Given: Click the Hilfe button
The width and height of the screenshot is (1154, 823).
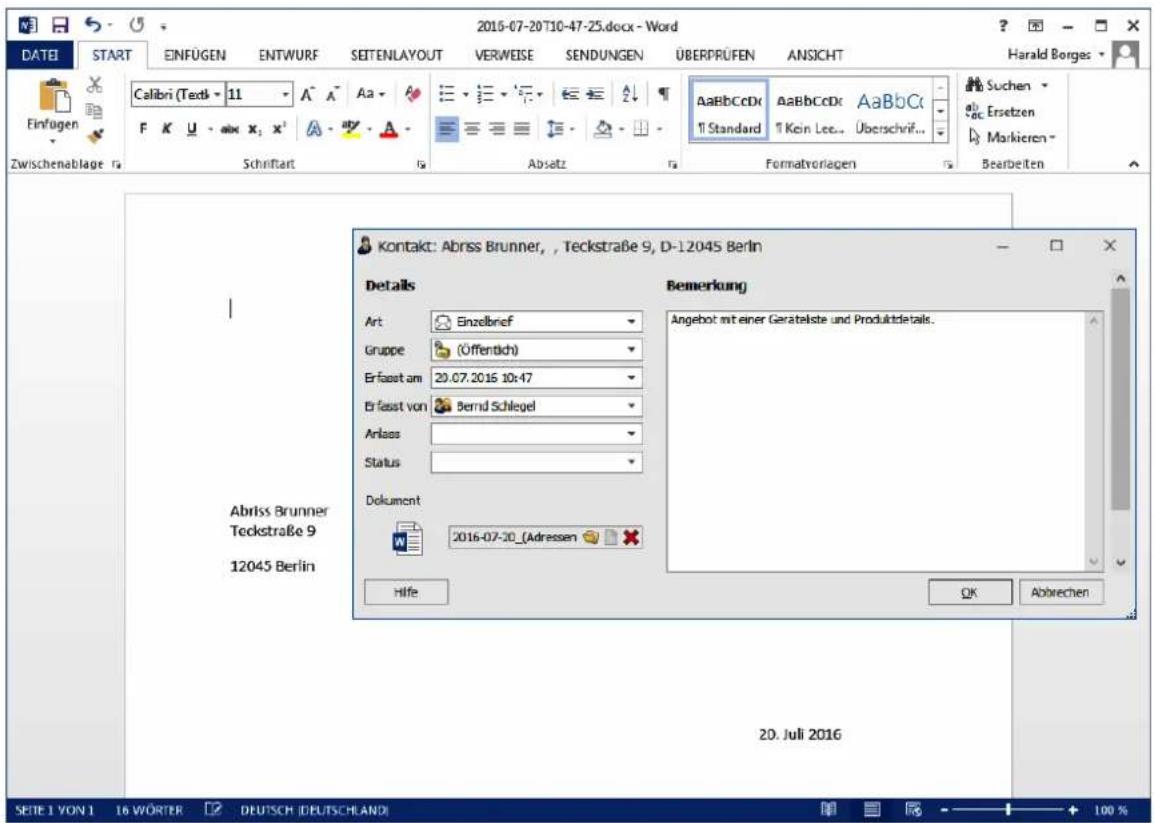Looking at the screenshot, I should [406, 593].
